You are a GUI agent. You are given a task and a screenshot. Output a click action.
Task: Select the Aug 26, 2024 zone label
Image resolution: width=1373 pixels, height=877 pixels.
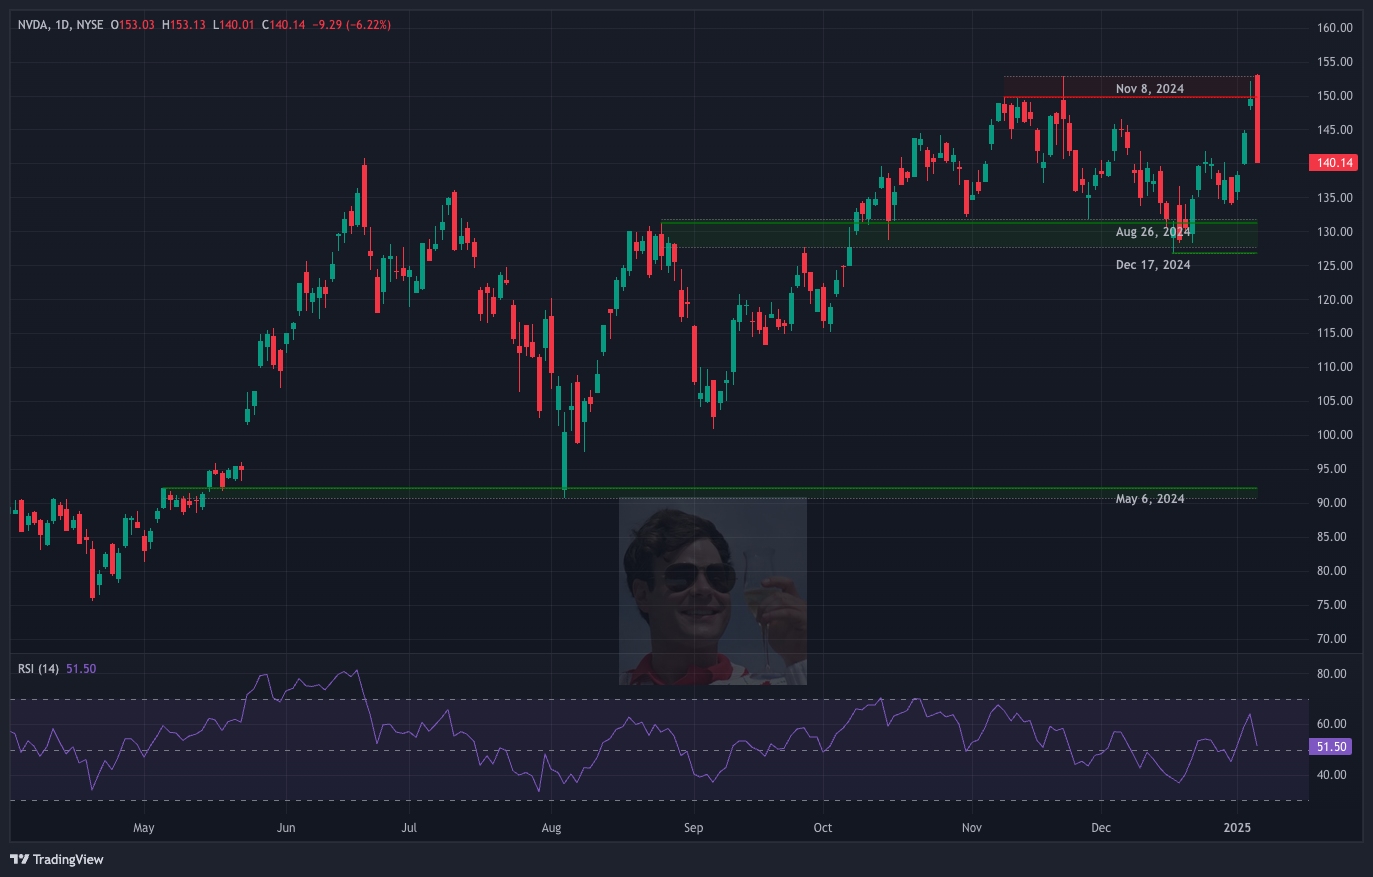[1153, 232]
